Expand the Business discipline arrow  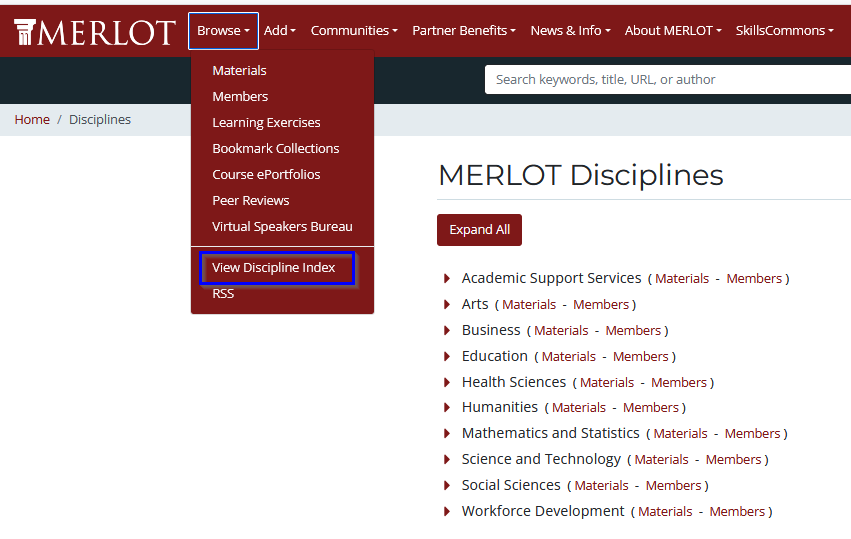coord(447,331)
